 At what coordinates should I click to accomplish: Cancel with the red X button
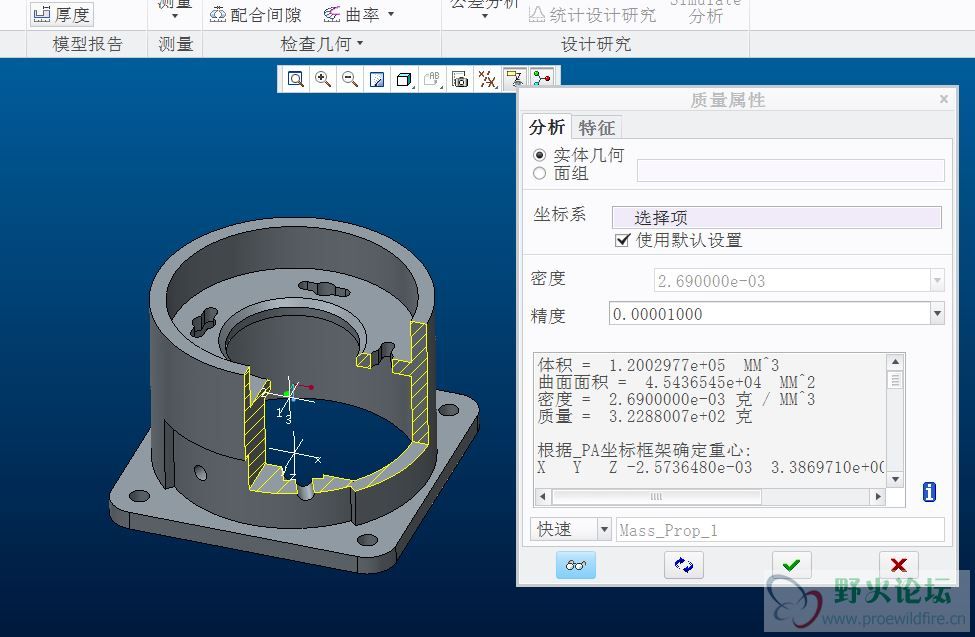coord(899,565)
